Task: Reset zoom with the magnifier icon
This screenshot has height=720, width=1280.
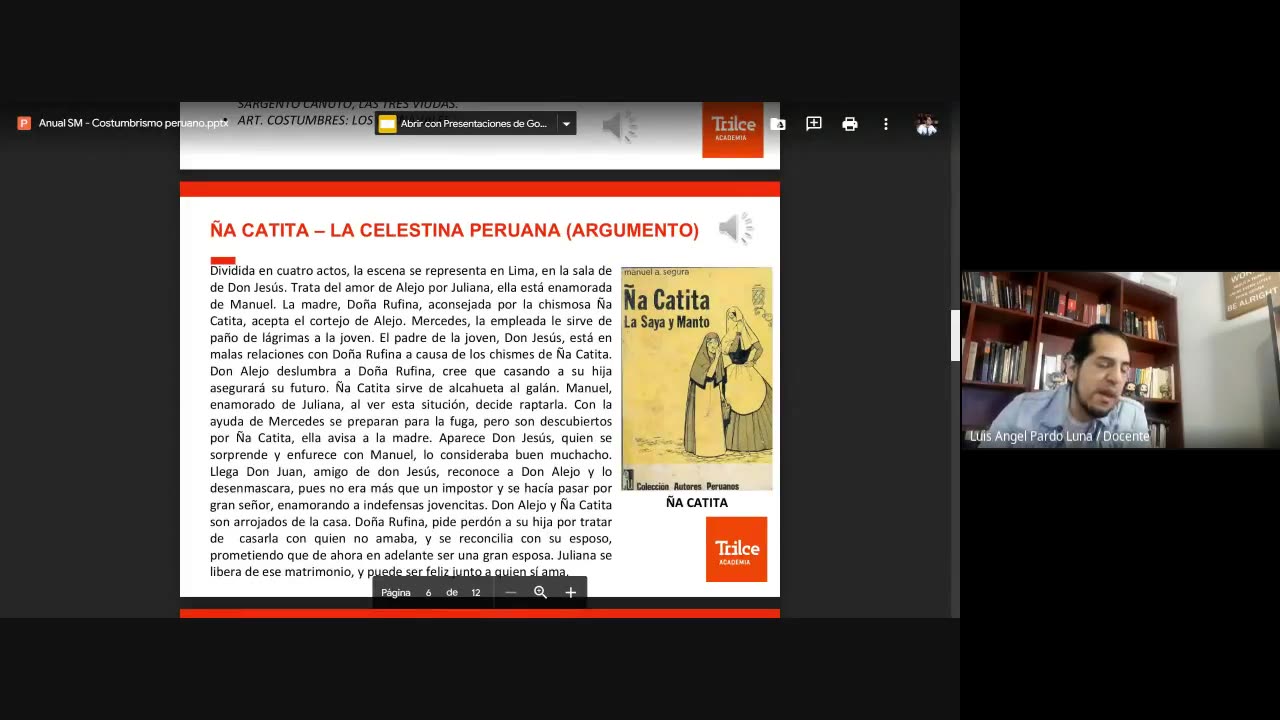Action: 541,592
